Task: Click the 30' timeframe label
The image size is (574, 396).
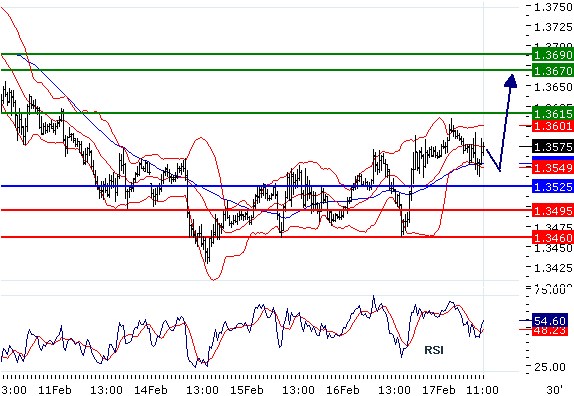Action: coord(554,390)
